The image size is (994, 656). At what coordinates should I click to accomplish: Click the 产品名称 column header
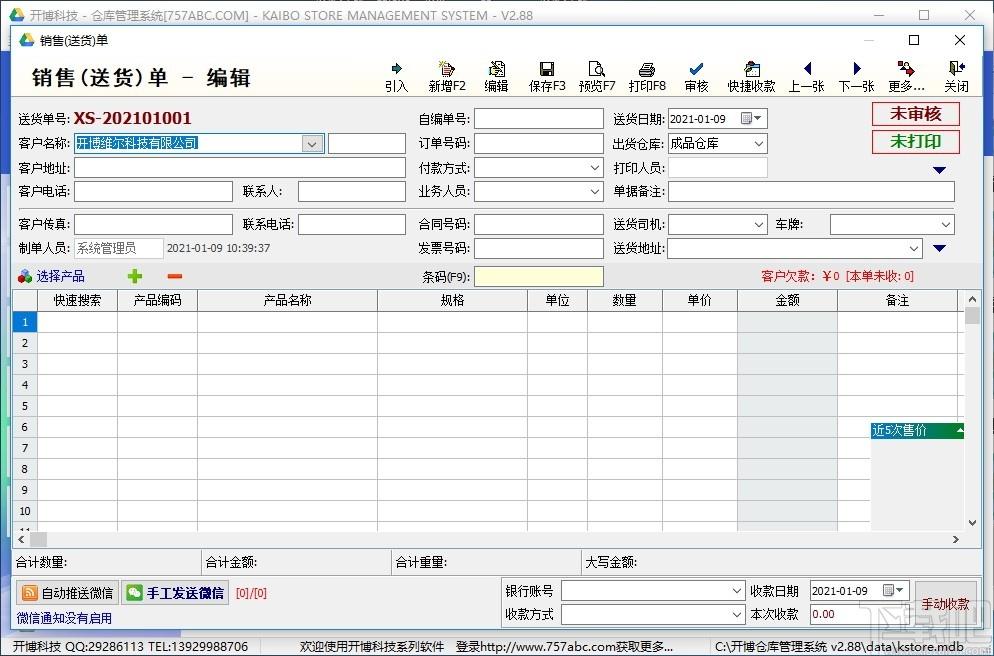coord(288,300)
